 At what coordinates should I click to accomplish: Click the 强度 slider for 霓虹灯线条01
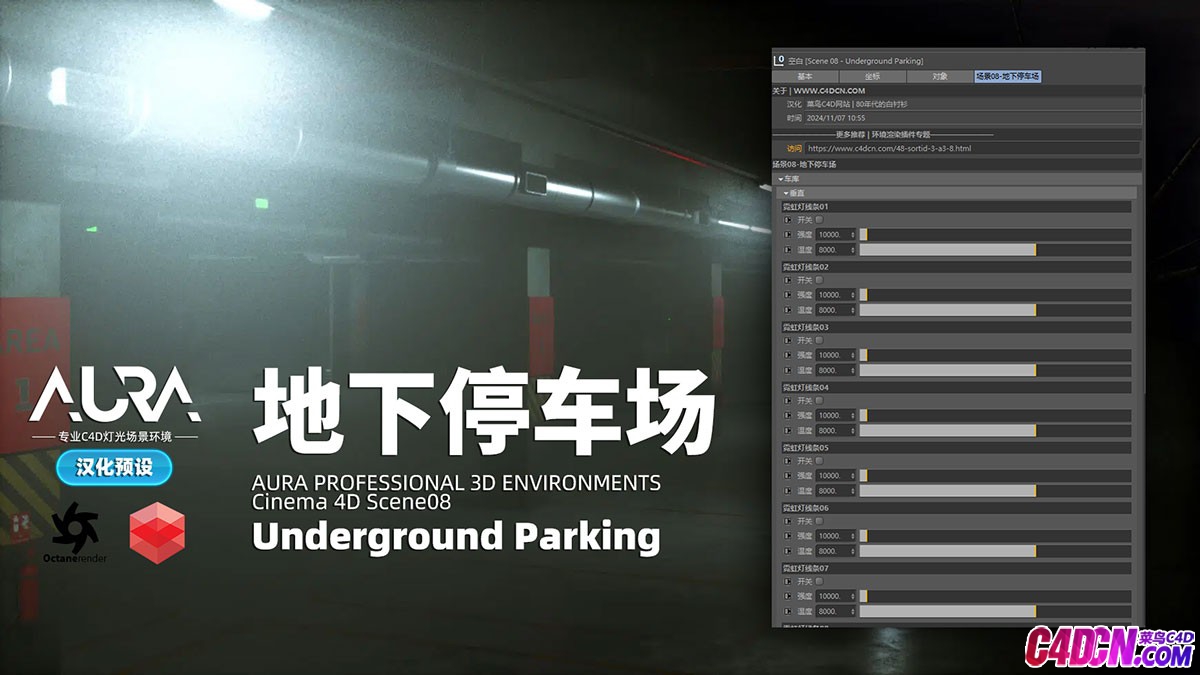[995, 235]
